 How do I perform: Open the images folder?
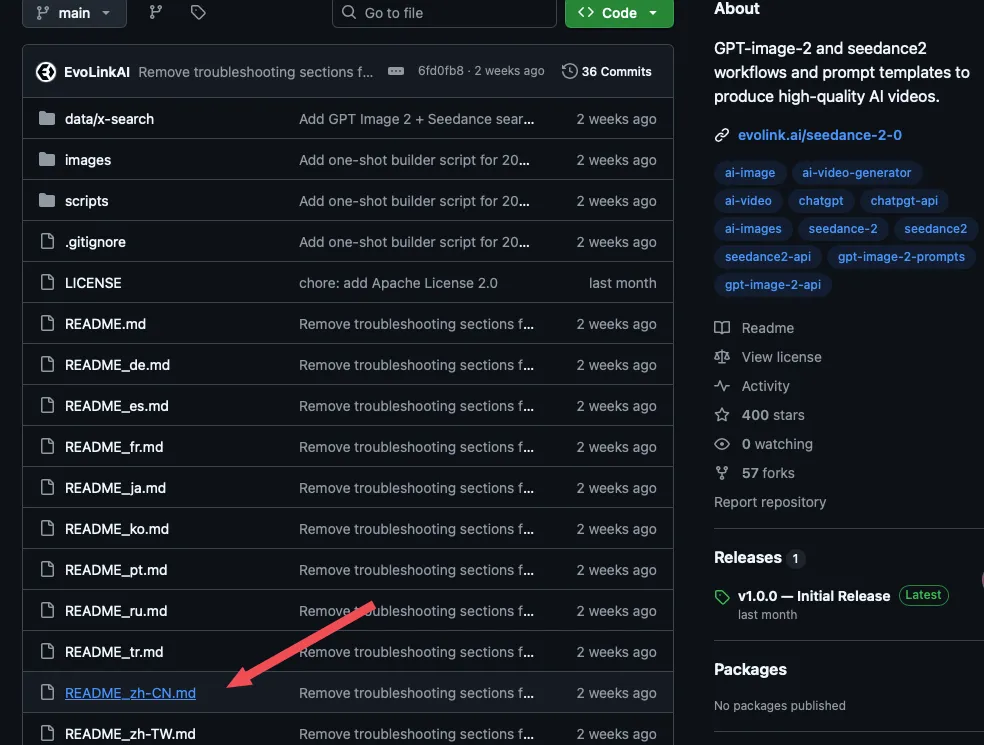pos(88,160)
